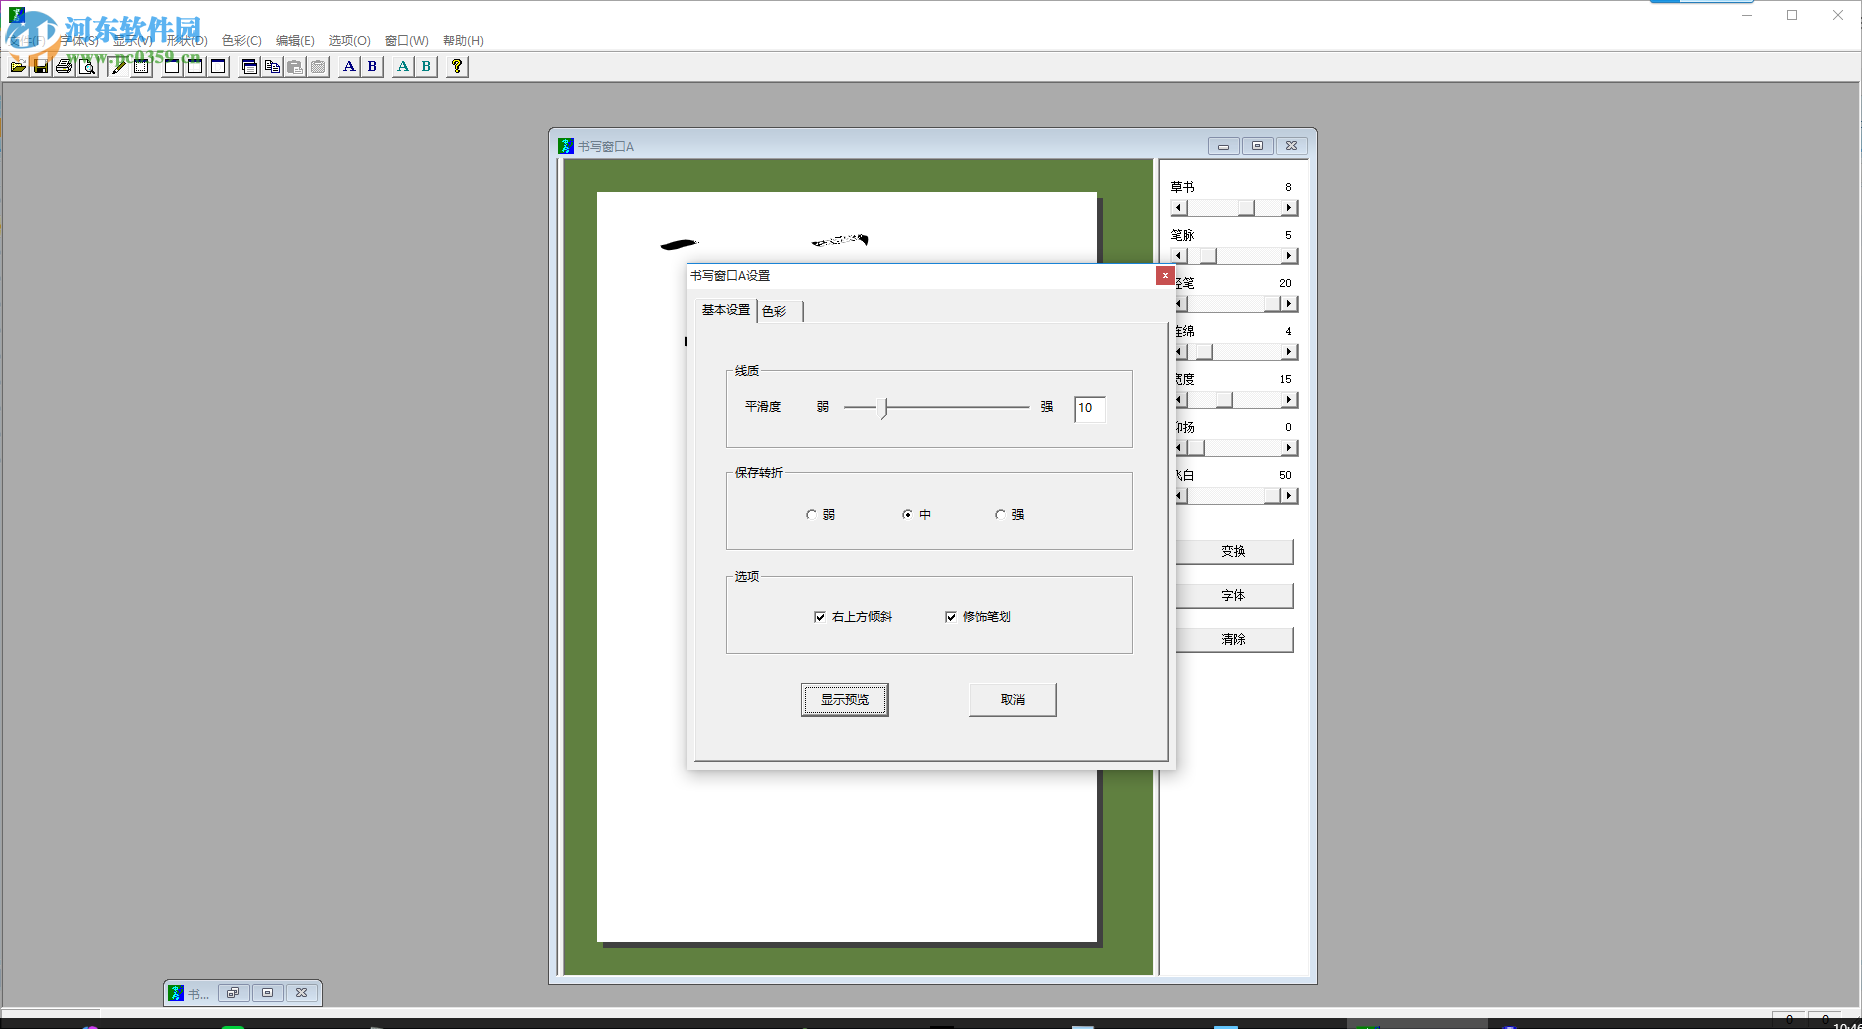Click the 笔脉 scrollbar thumb
Image resolution: width=1862 pixels, height=1029 pixels.
pos(1208,256)
